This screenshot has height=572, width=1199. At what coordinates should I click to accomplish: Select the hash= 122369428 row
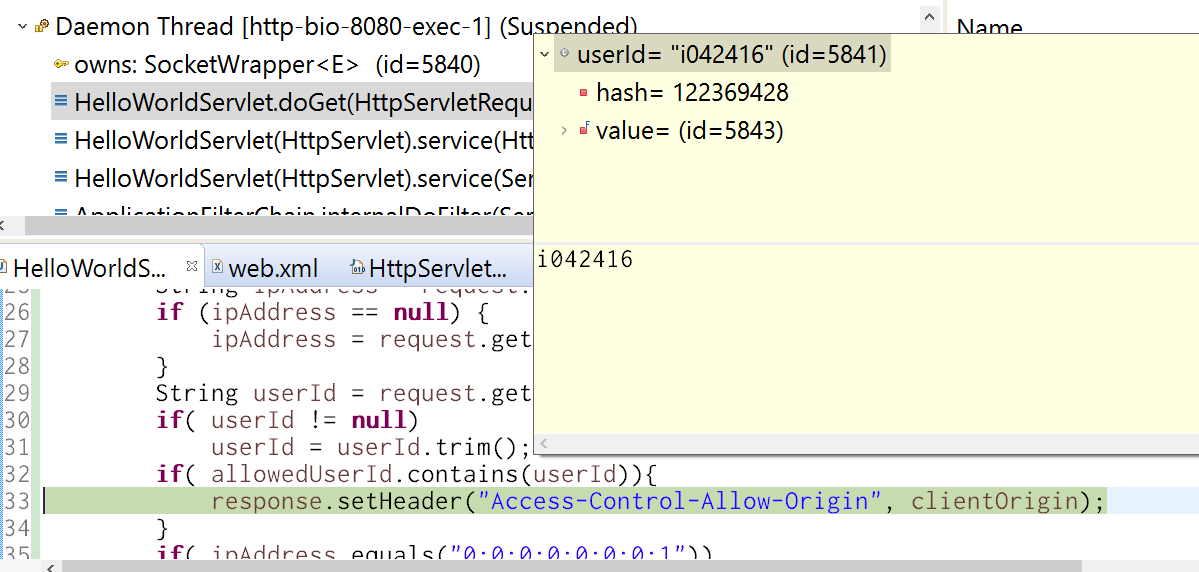pyautogui.click(x=692, y=93)
